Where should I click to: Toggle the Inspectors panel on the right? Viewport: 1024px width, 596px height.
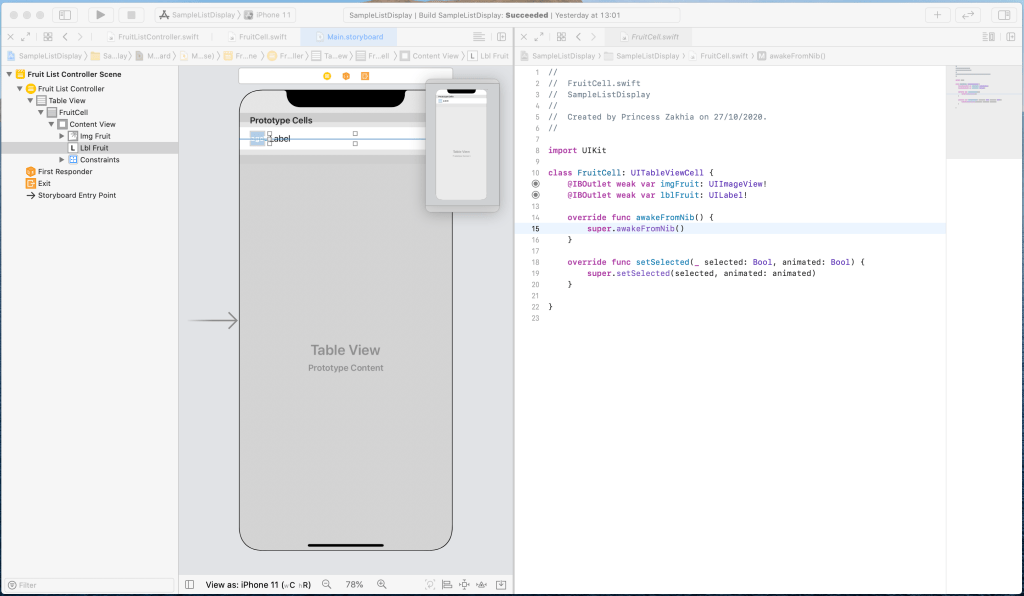point(1002,15)
